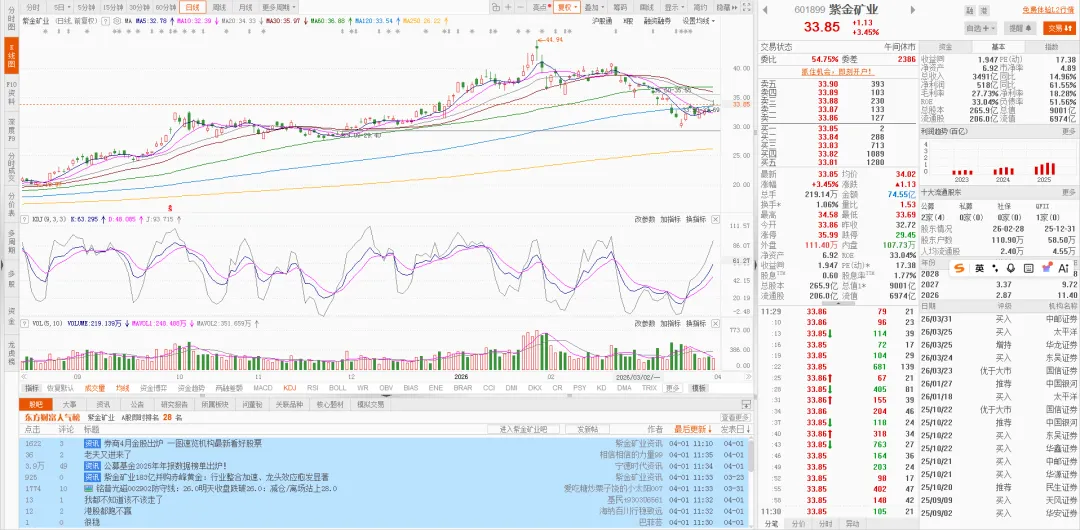Viewport: 1080px width, 530px height.
Task: Switch to 60分钟 chart period
Action: 164,8
